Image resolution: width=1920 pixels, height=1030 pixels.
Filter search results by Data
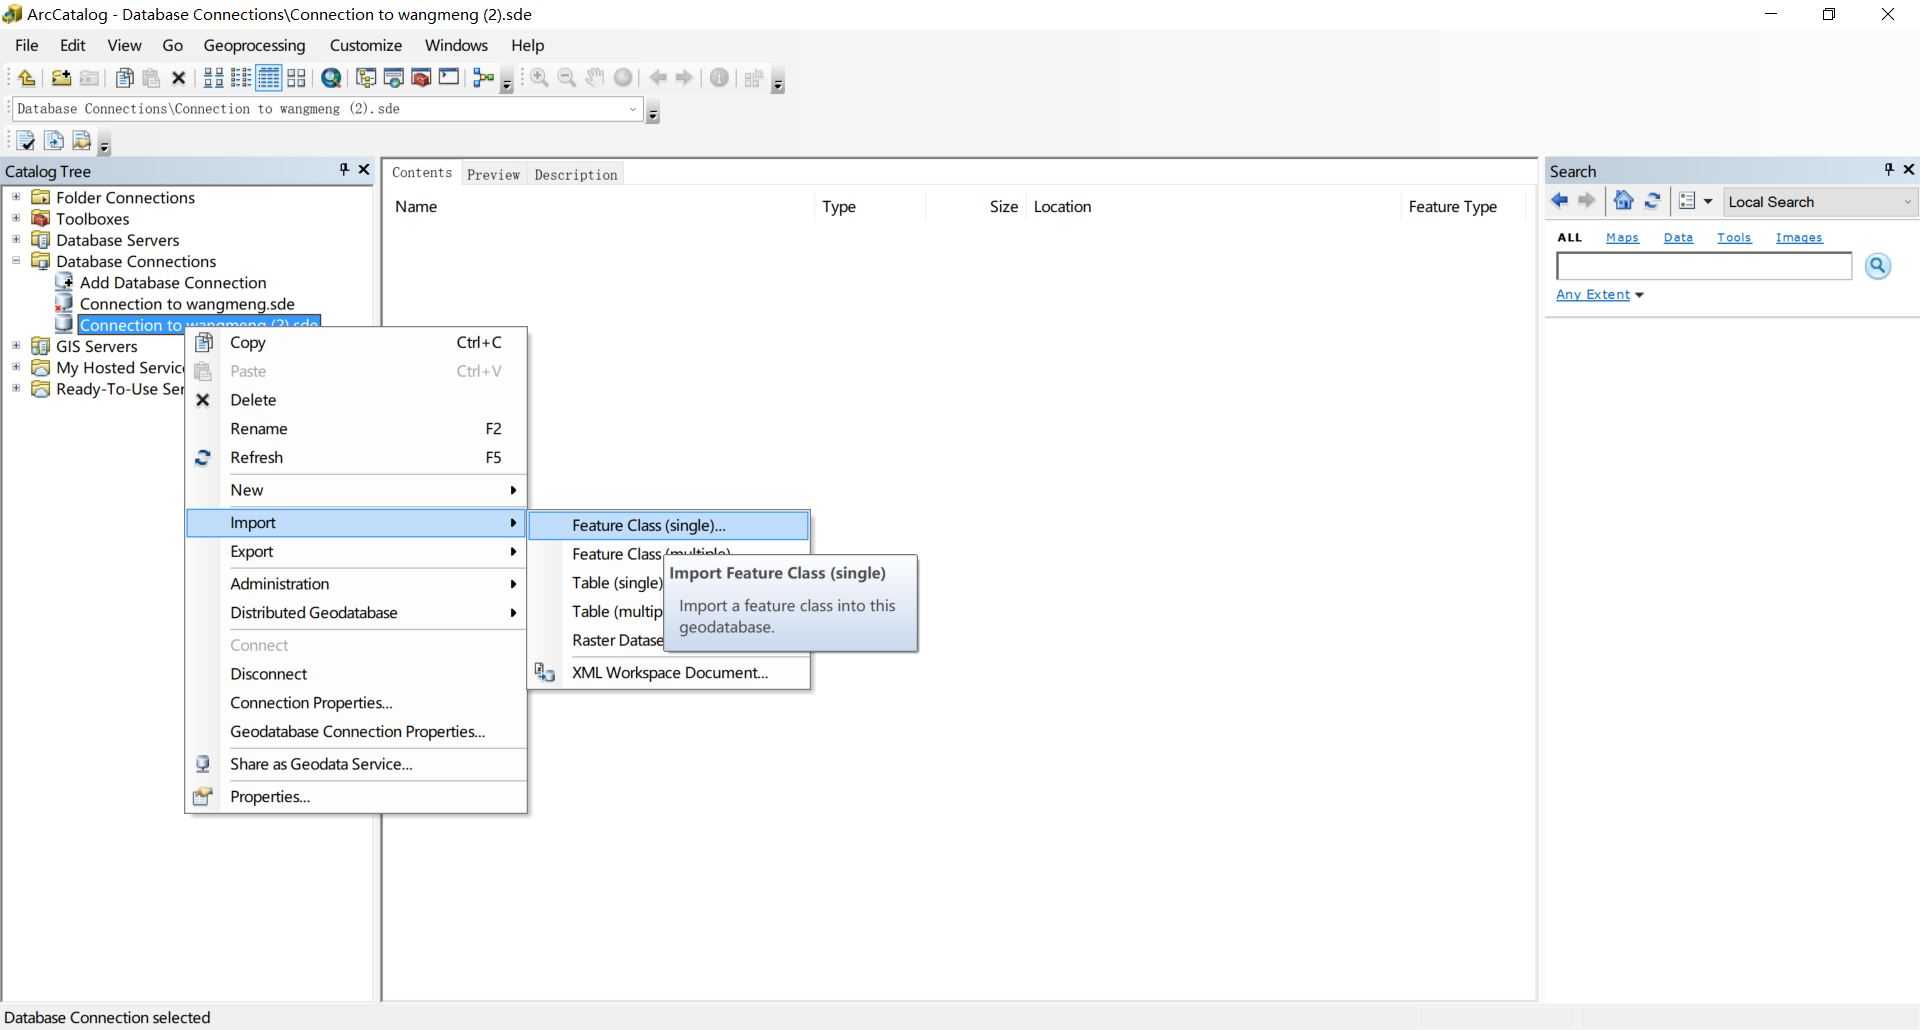(x=1678, y=237)
